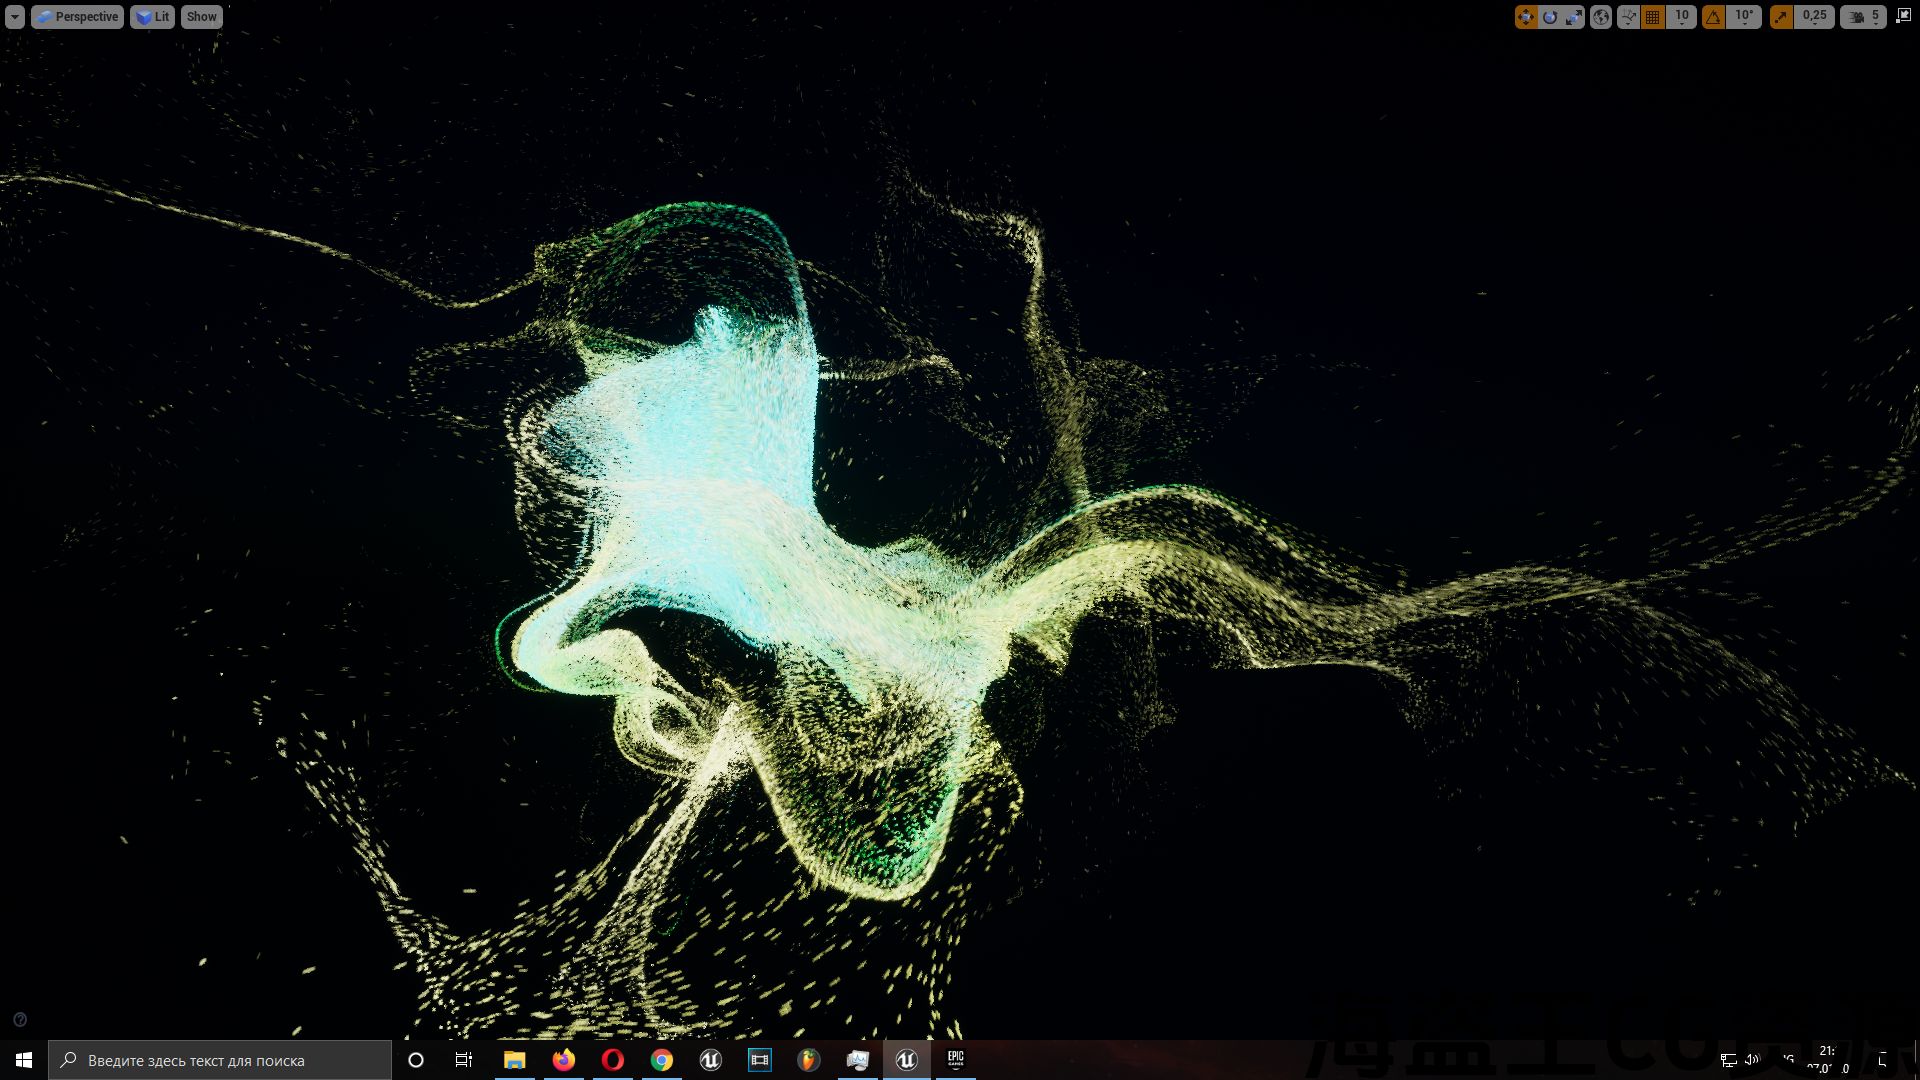Select the rotate objects tool

tap(1550, 17)
